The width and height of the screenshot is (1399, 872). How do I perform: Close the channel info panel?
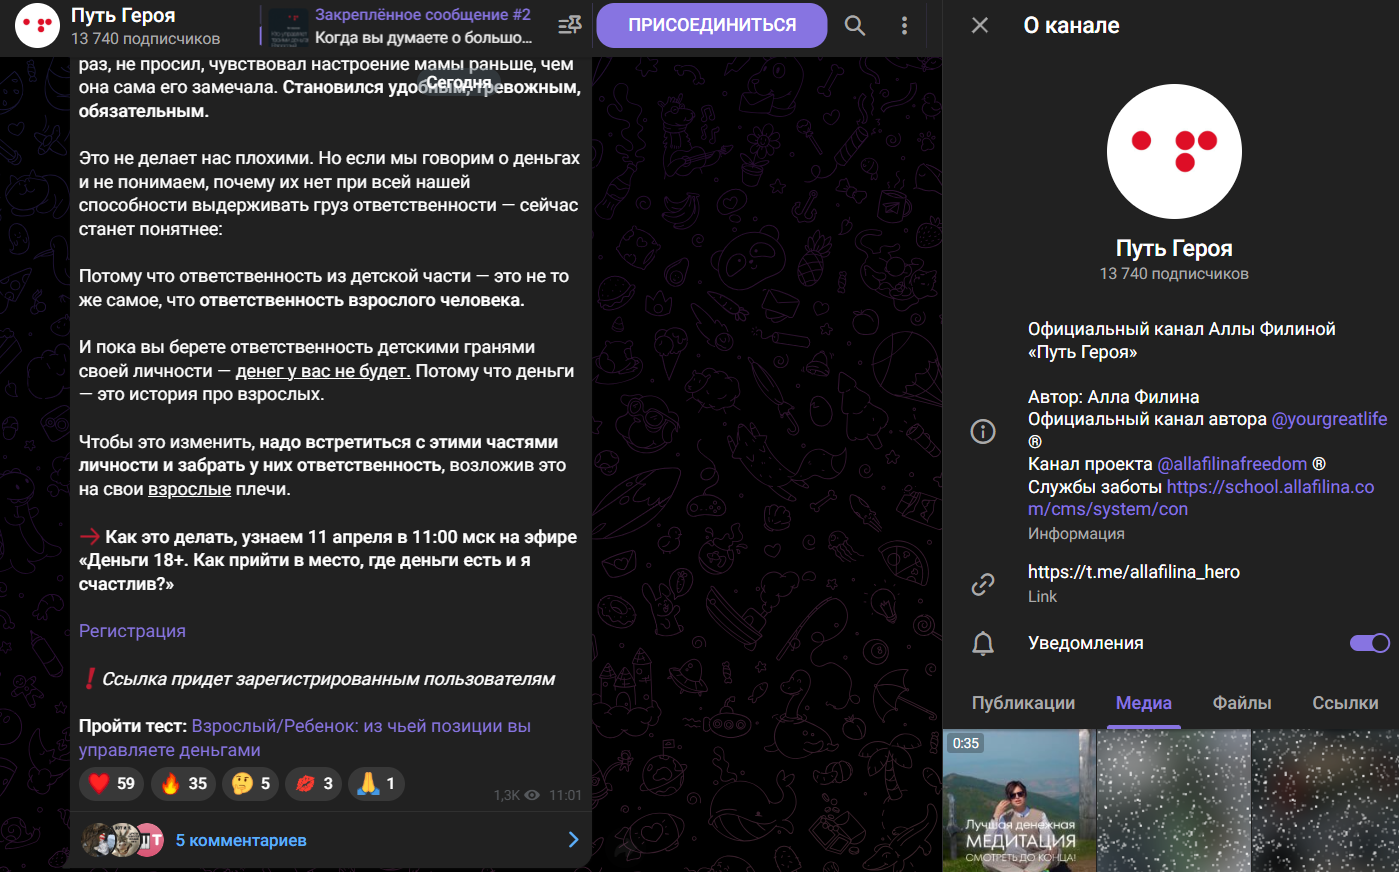coord(980,25)
